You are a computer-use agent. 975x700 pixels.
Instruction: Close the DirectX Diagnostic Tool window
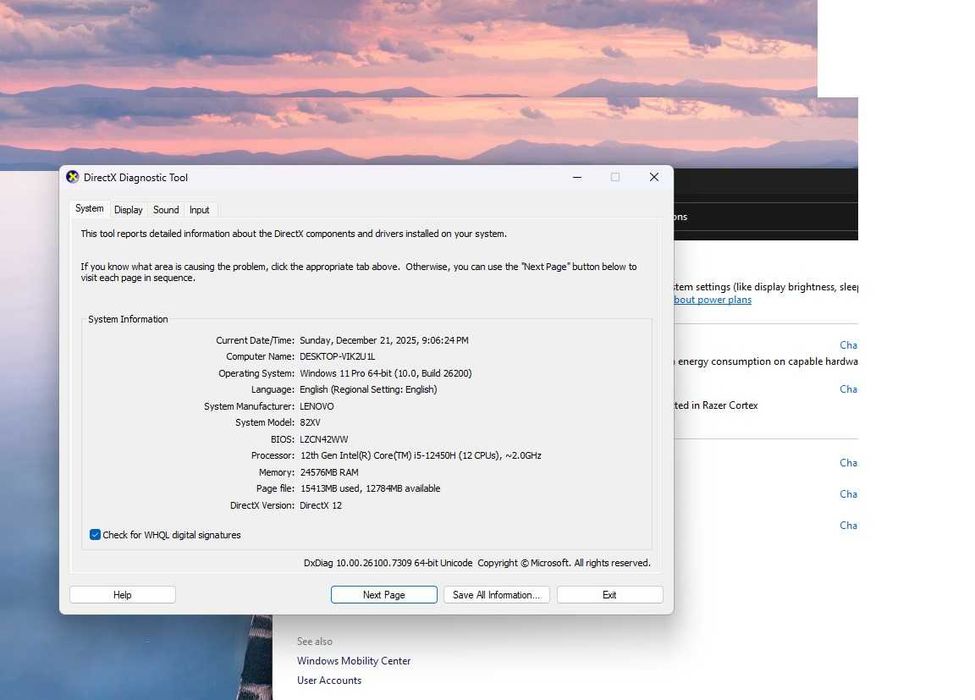click(654, 177)
